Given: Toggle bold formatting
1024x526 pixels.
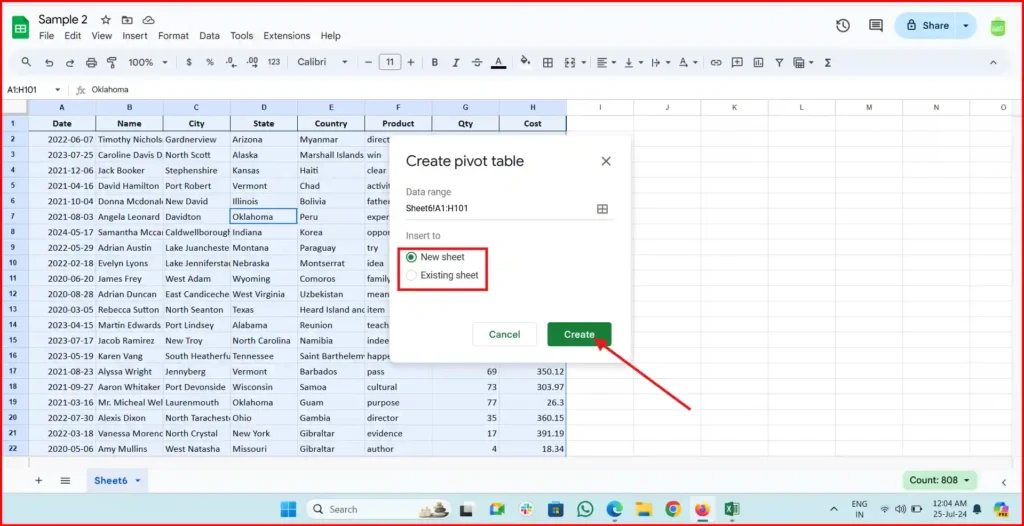Looking at the screenshot, I should (435, 63).
